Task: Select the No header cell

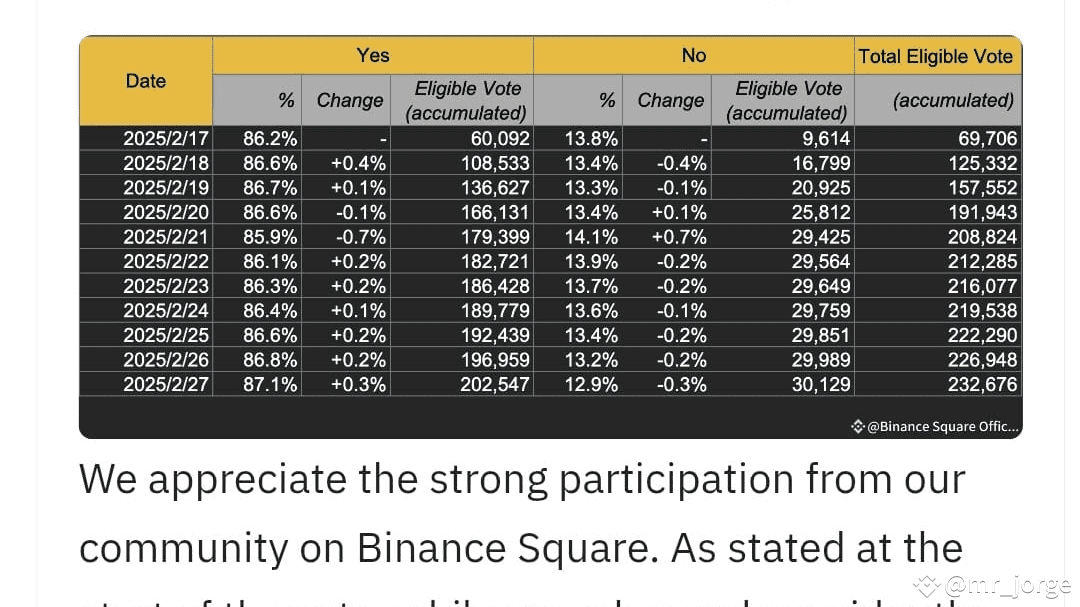Action: [693, 56]
